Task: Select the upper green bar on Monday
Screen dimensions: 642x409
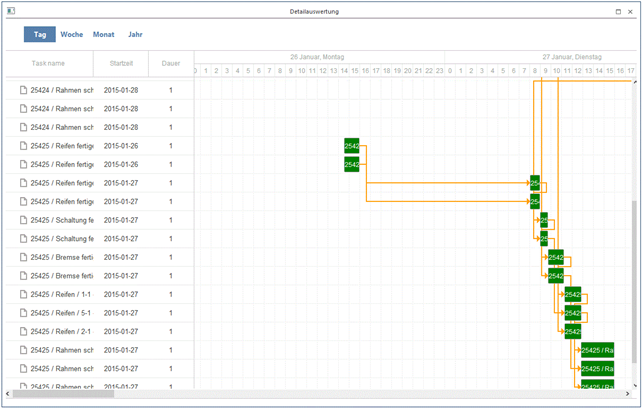Action: pyautogui.click(x=351, y=146)
